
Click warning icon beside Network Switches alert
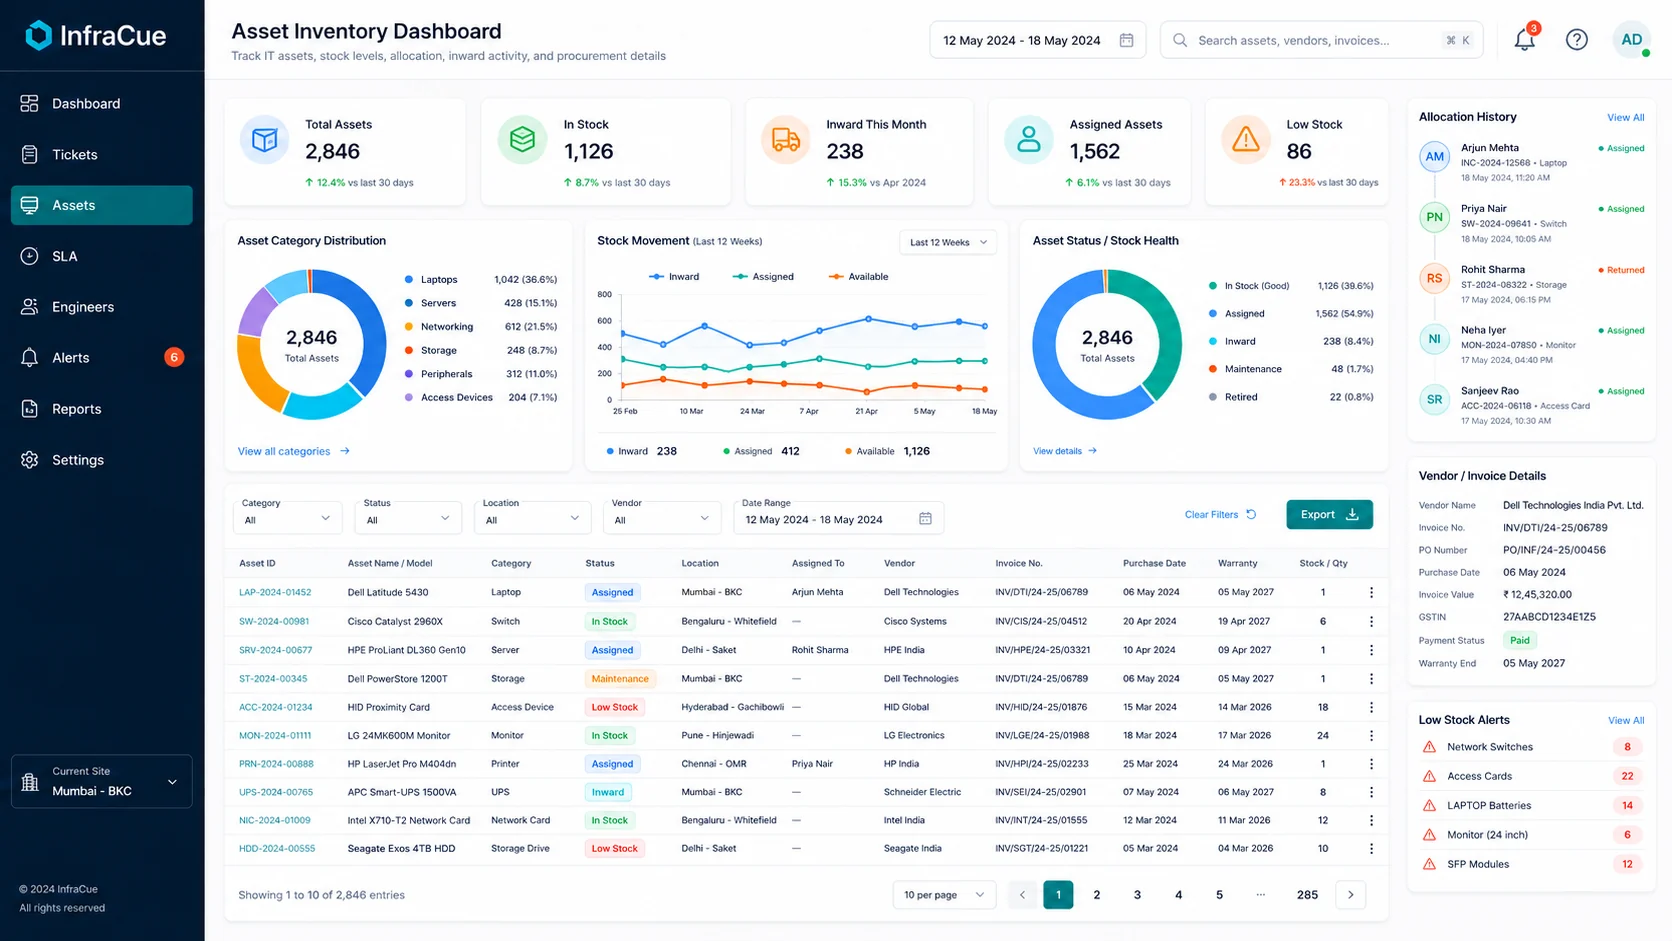[1429, 747]
